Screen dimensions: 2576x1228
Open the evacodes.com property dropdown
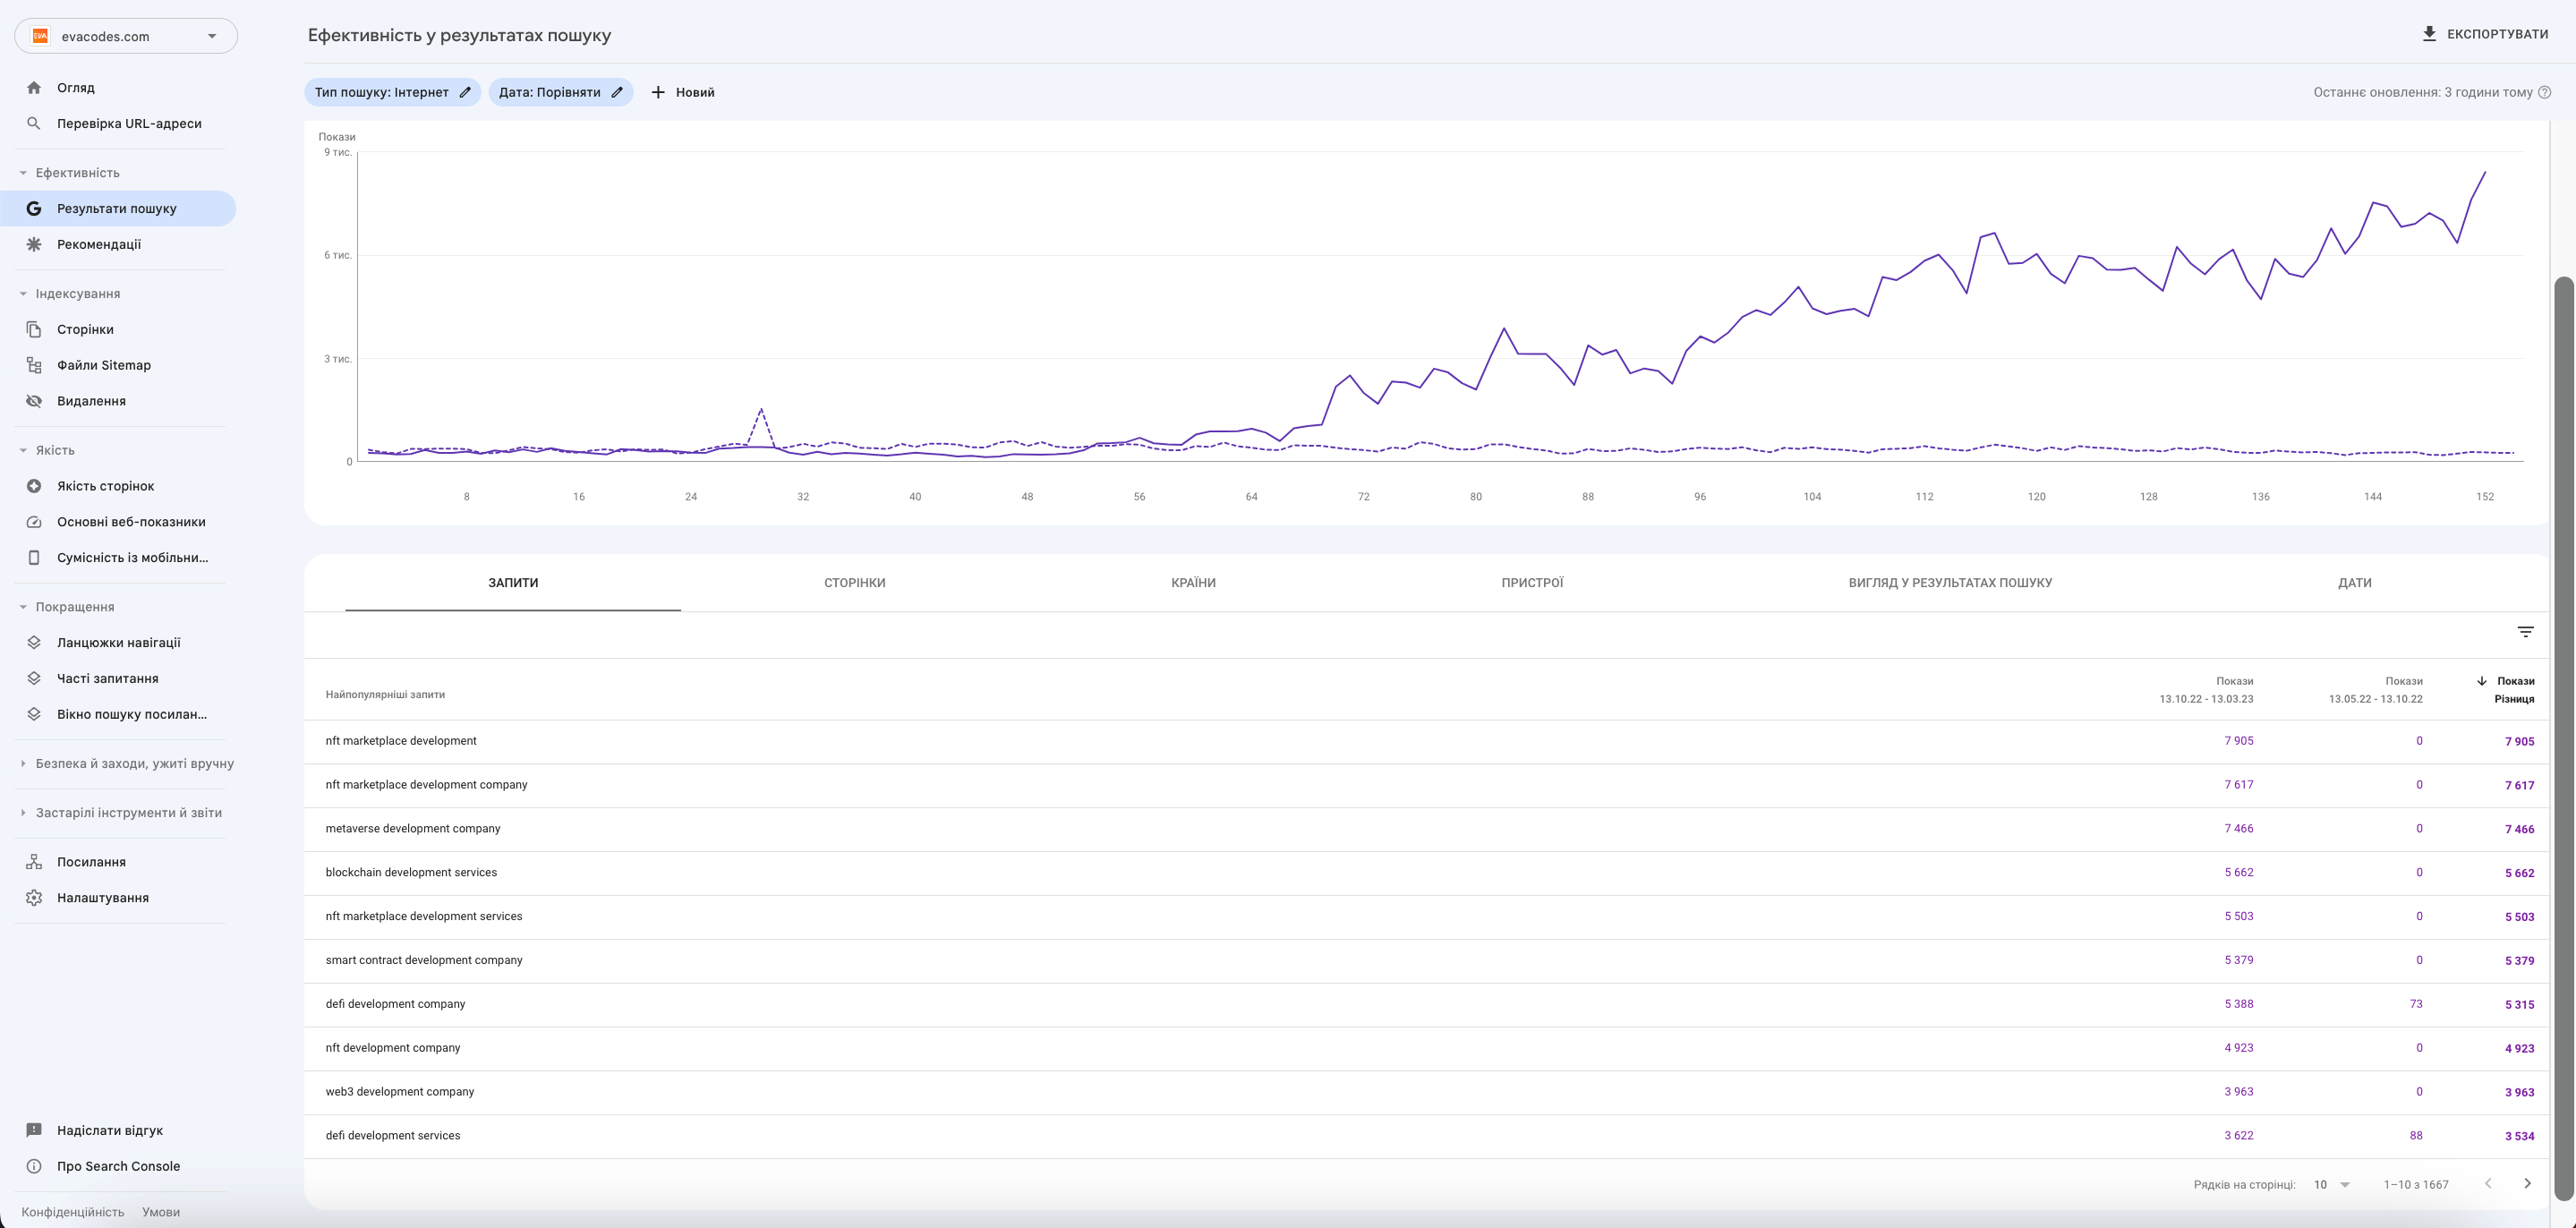tap(126, 36)
